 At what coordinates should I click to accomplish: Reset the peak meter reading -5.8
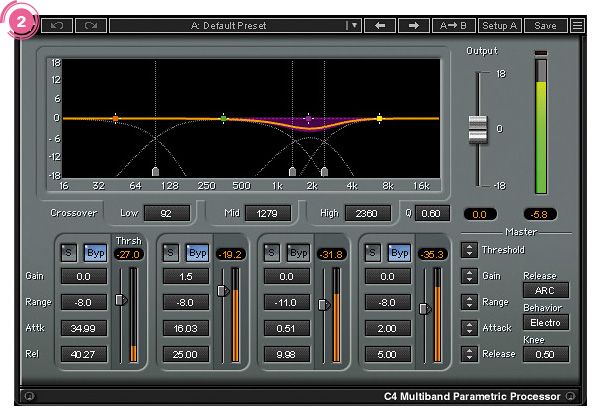540,214
